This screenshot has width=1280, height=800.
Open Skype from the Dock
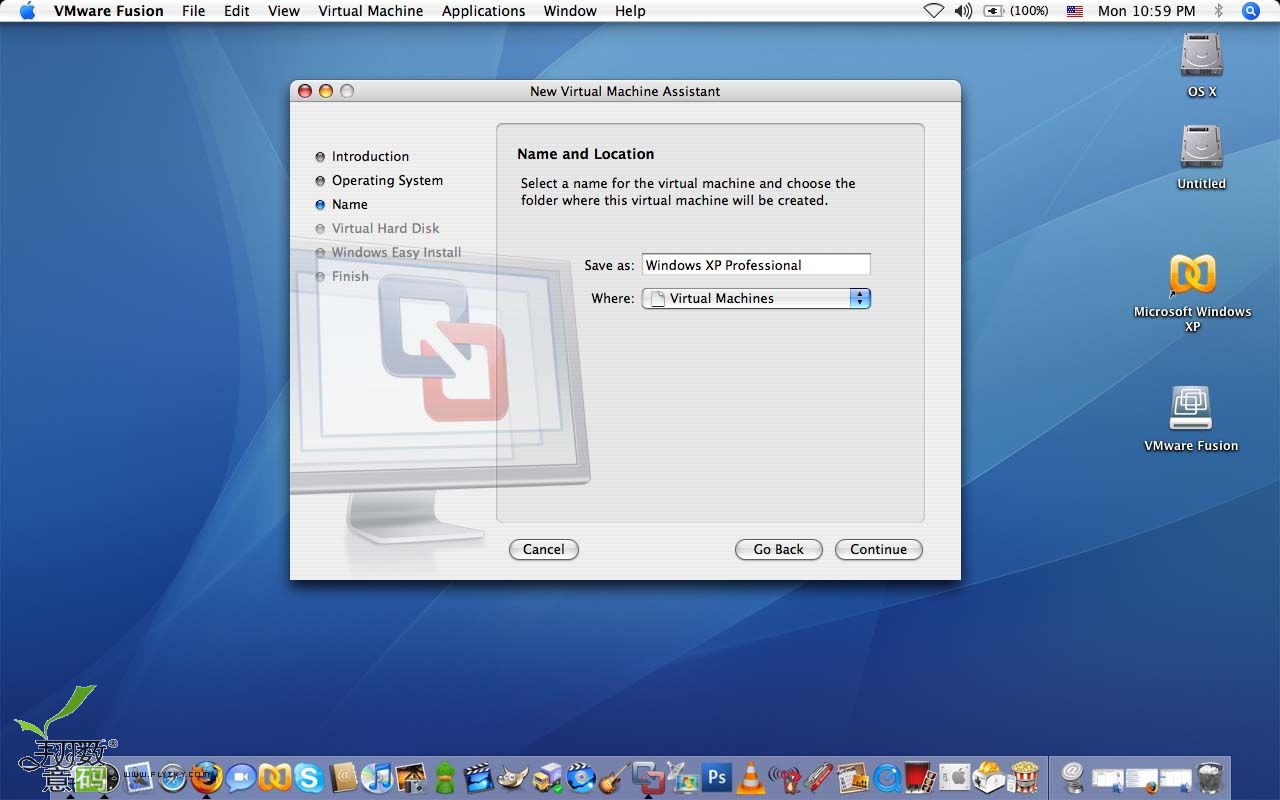pyautogui.click(x=308, y=777)
